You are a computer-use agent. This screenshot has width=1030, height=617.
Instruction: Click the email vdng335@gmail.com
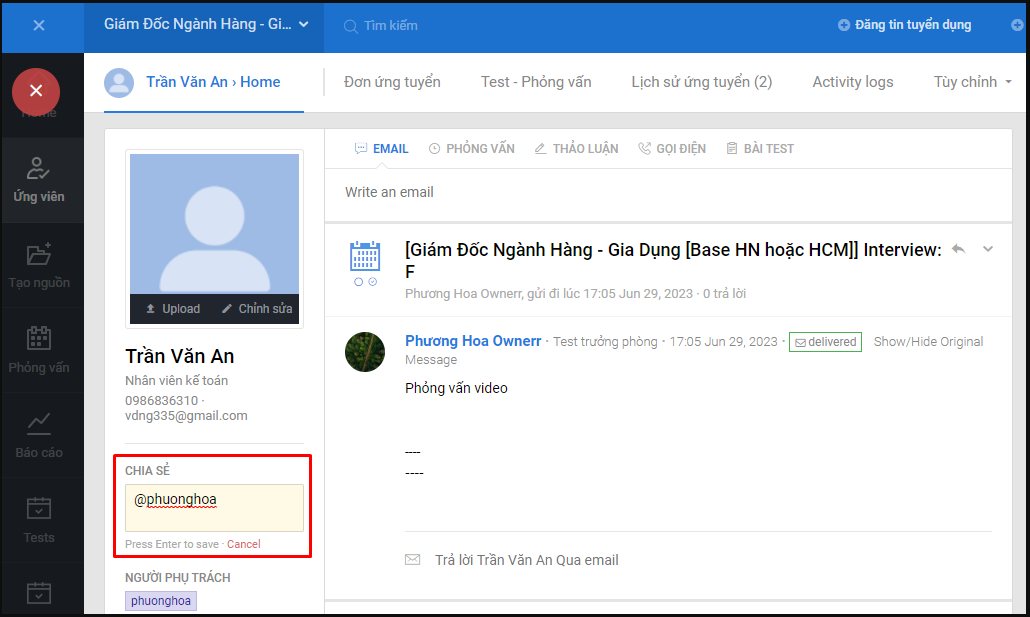[x=187, y=416]
